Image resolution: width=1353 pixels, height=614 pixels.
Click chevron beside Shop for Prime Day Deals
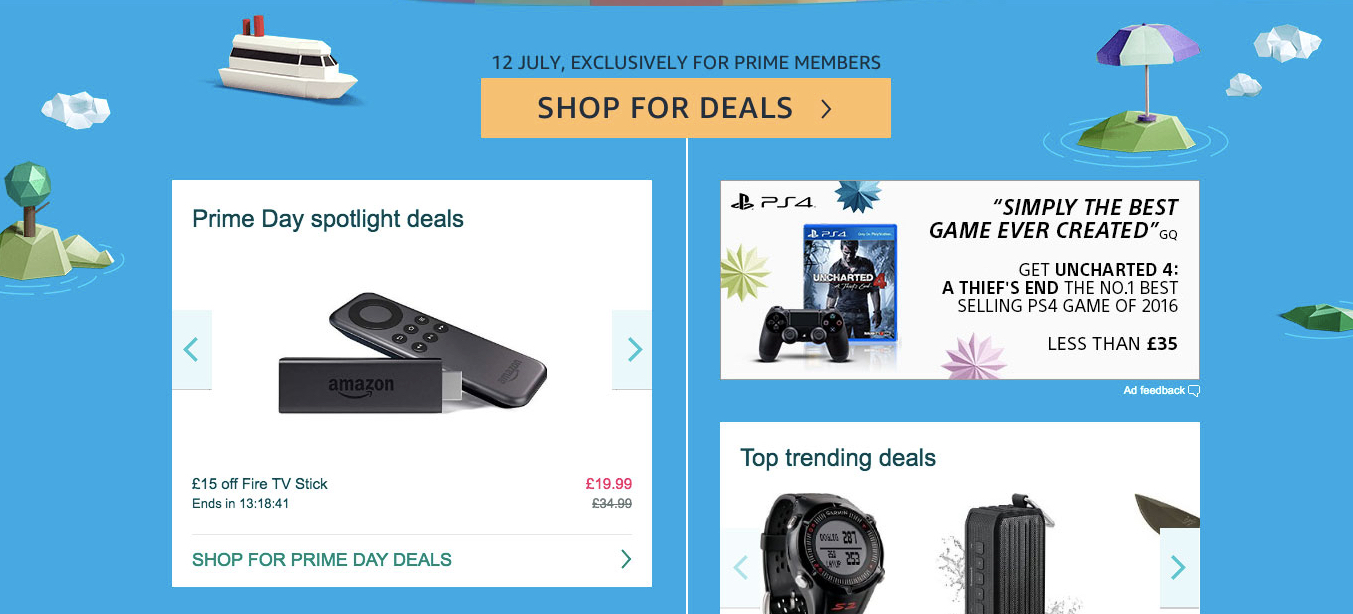point(626,559)
